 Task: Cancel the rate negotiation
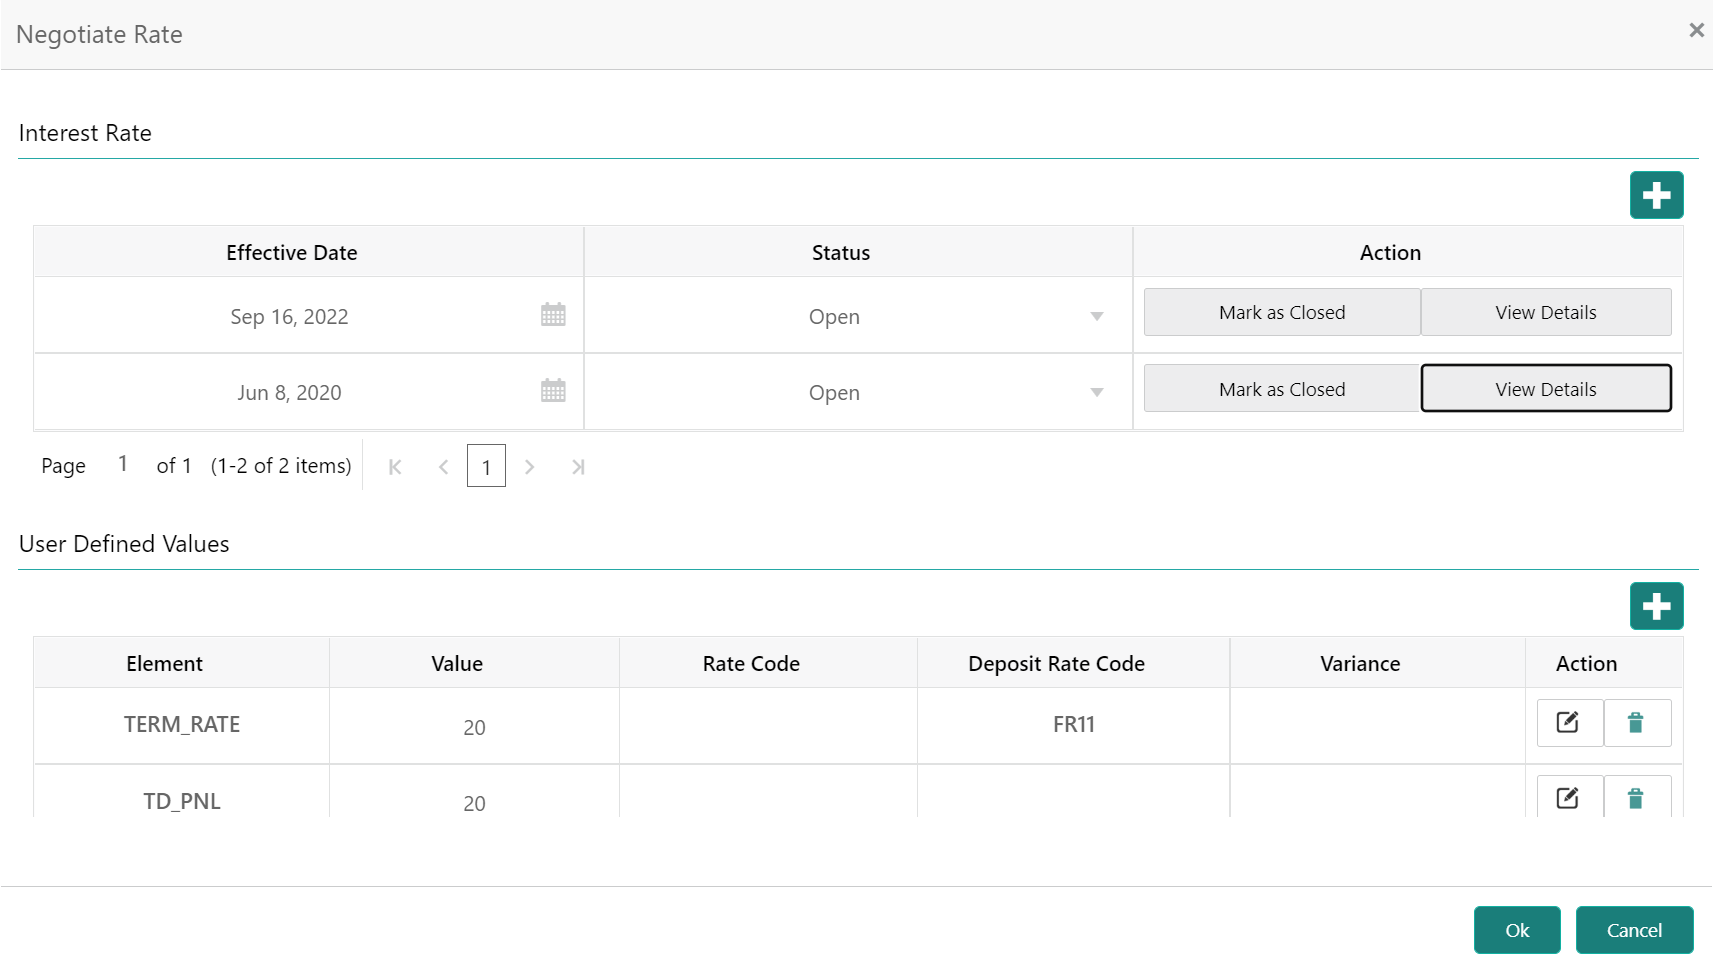pyautogui.click(x=1634, y=930)
